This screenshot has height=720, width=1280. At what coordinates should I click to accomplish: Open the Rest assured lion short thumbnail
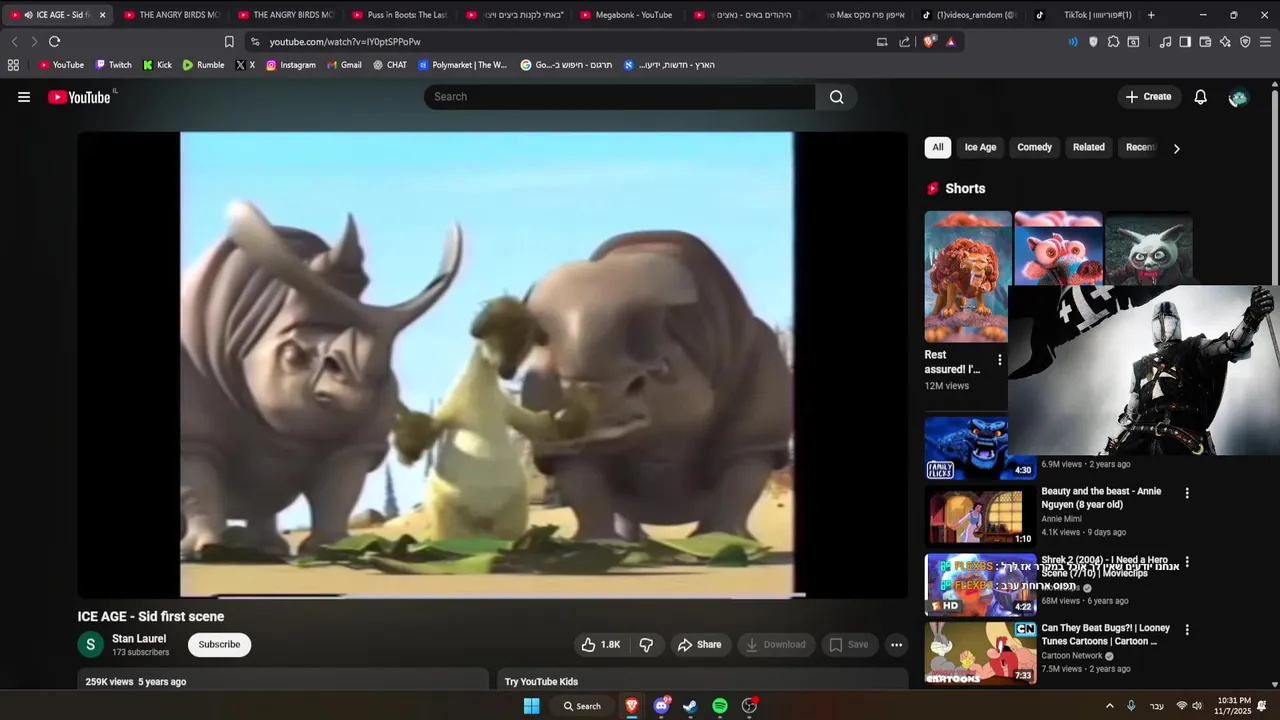click(968, 276)
